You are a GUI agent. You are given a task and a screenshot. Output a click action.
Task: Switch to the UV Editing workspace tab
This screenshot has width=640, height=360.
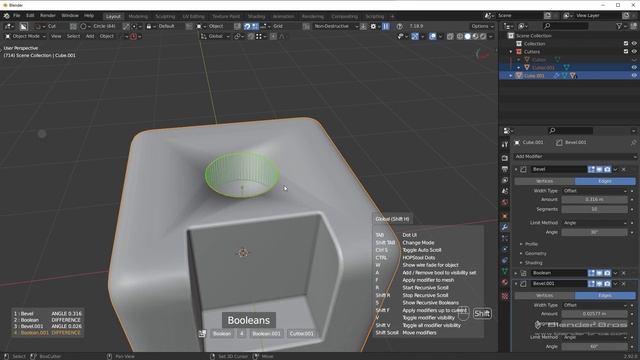193,17
